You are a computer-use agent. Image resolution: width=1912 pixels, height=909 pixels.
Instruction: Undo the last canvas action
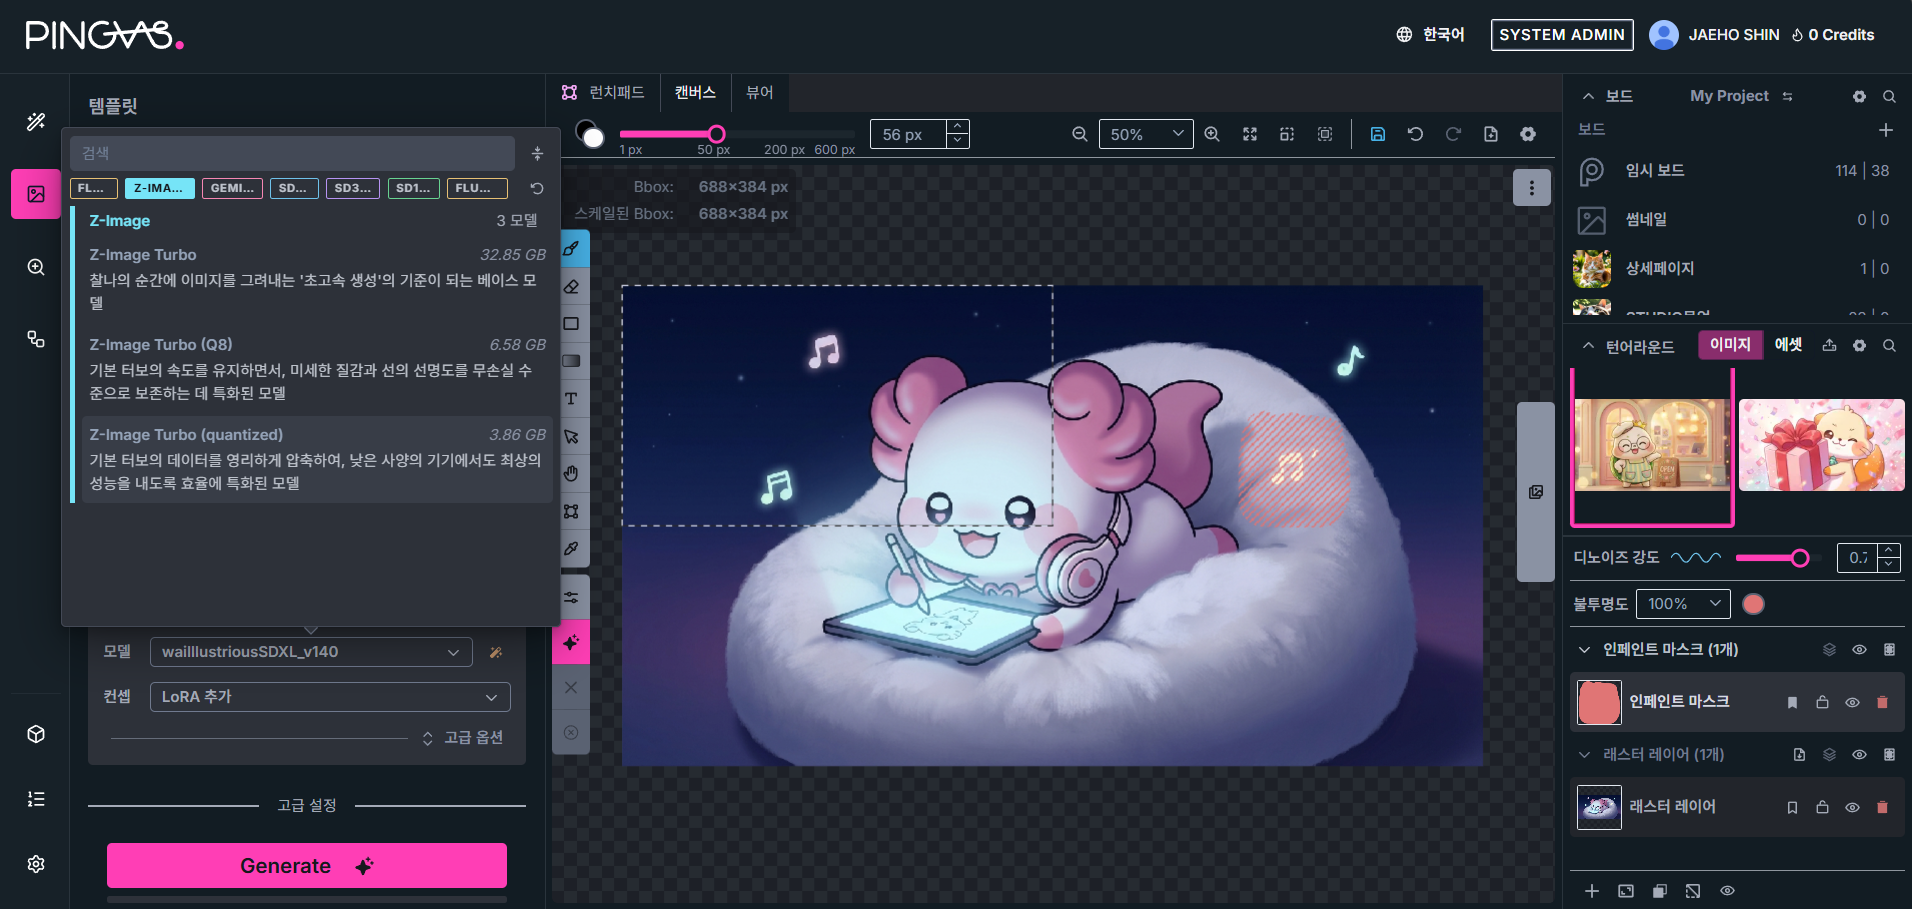click(1415, 134)
